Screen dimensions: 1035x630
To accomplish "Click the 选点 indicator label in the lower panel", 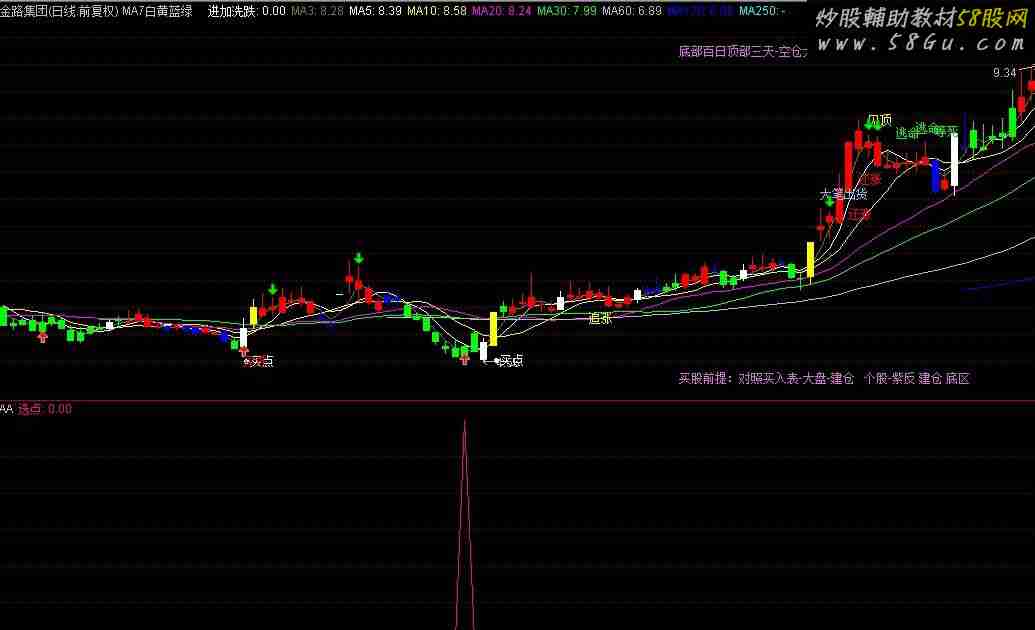I will pos(31,409).
